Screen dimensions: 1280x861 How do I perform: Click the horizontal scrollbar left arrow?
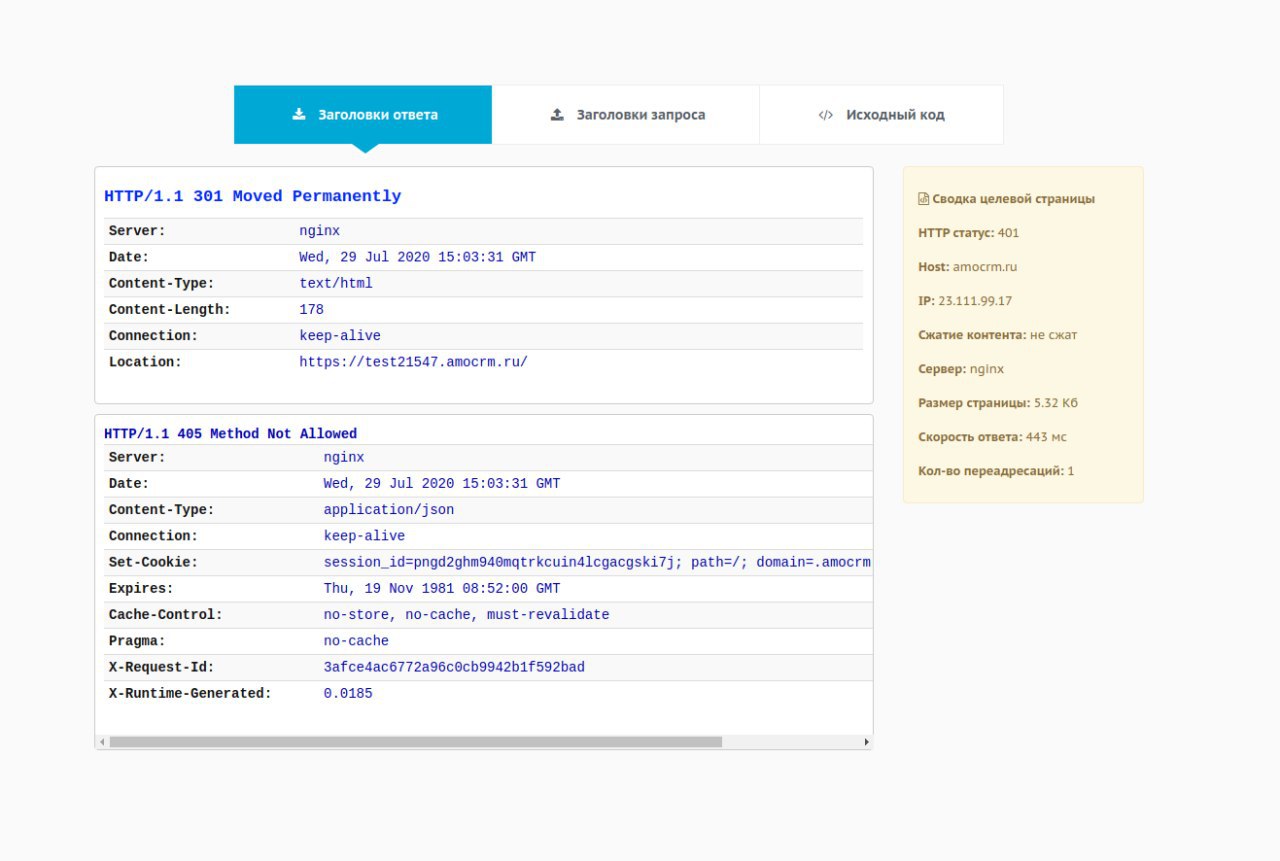(101, 742)
